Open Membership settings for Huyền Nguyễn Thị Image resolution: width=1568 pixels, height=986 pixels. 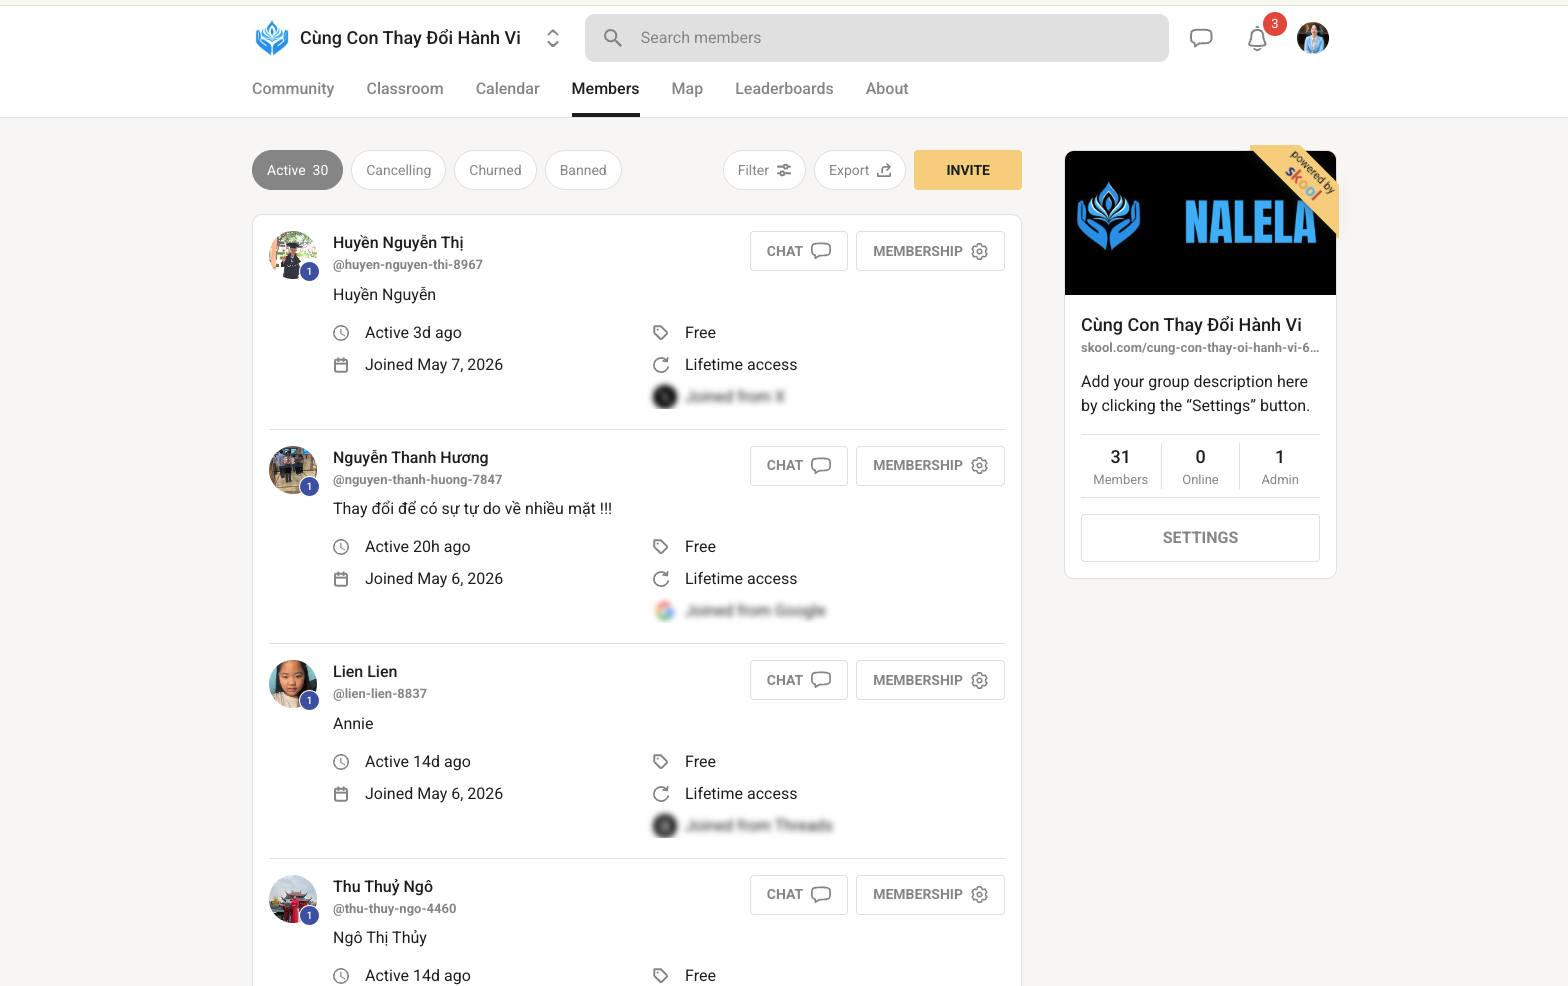(x=930, y=251)
